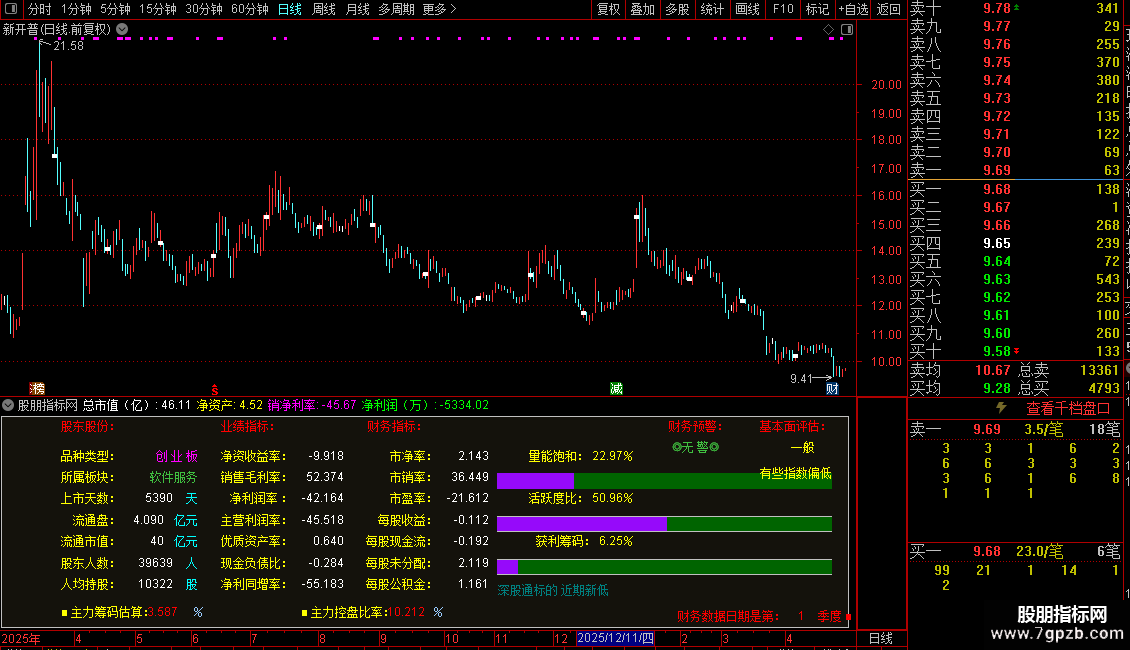
Task: Collapse the 股朋指标网 indicator panel
Action: tap(8, 405)
